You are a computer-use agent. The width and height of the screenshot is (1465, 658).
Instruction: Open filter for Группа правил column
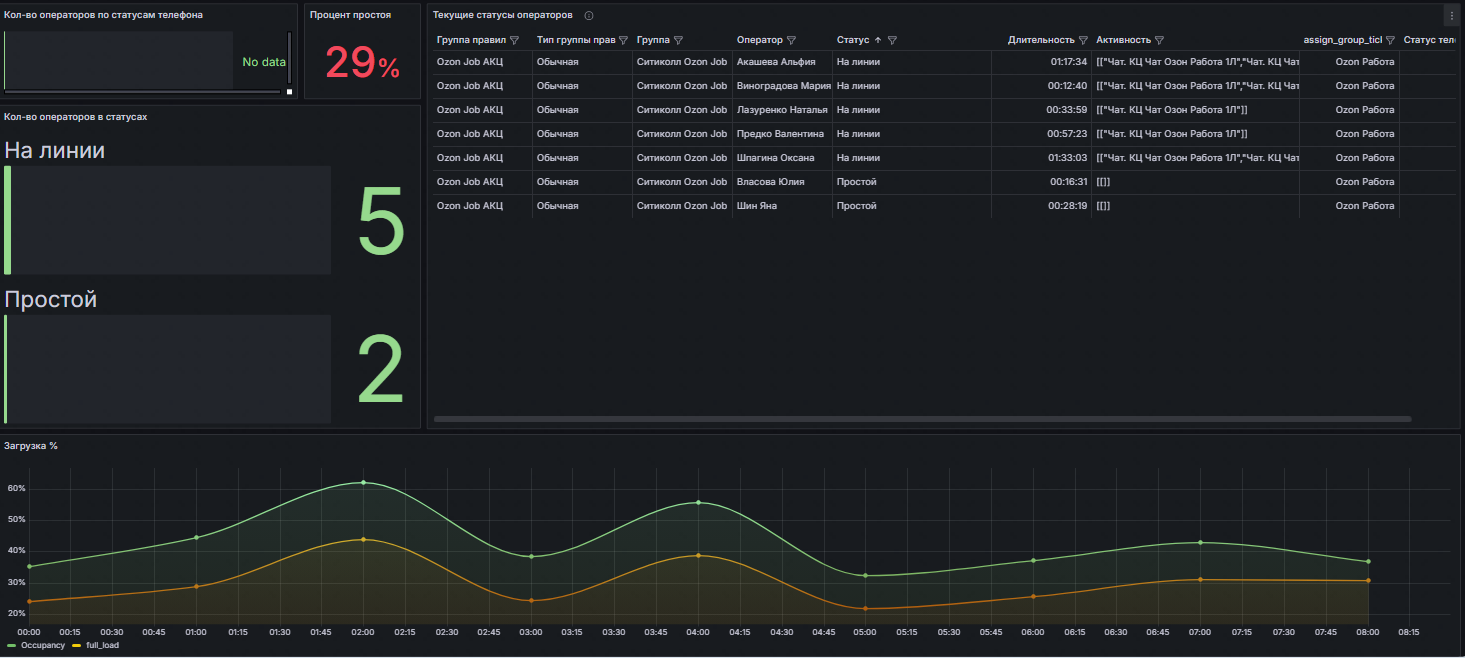[x=514, y=40]
